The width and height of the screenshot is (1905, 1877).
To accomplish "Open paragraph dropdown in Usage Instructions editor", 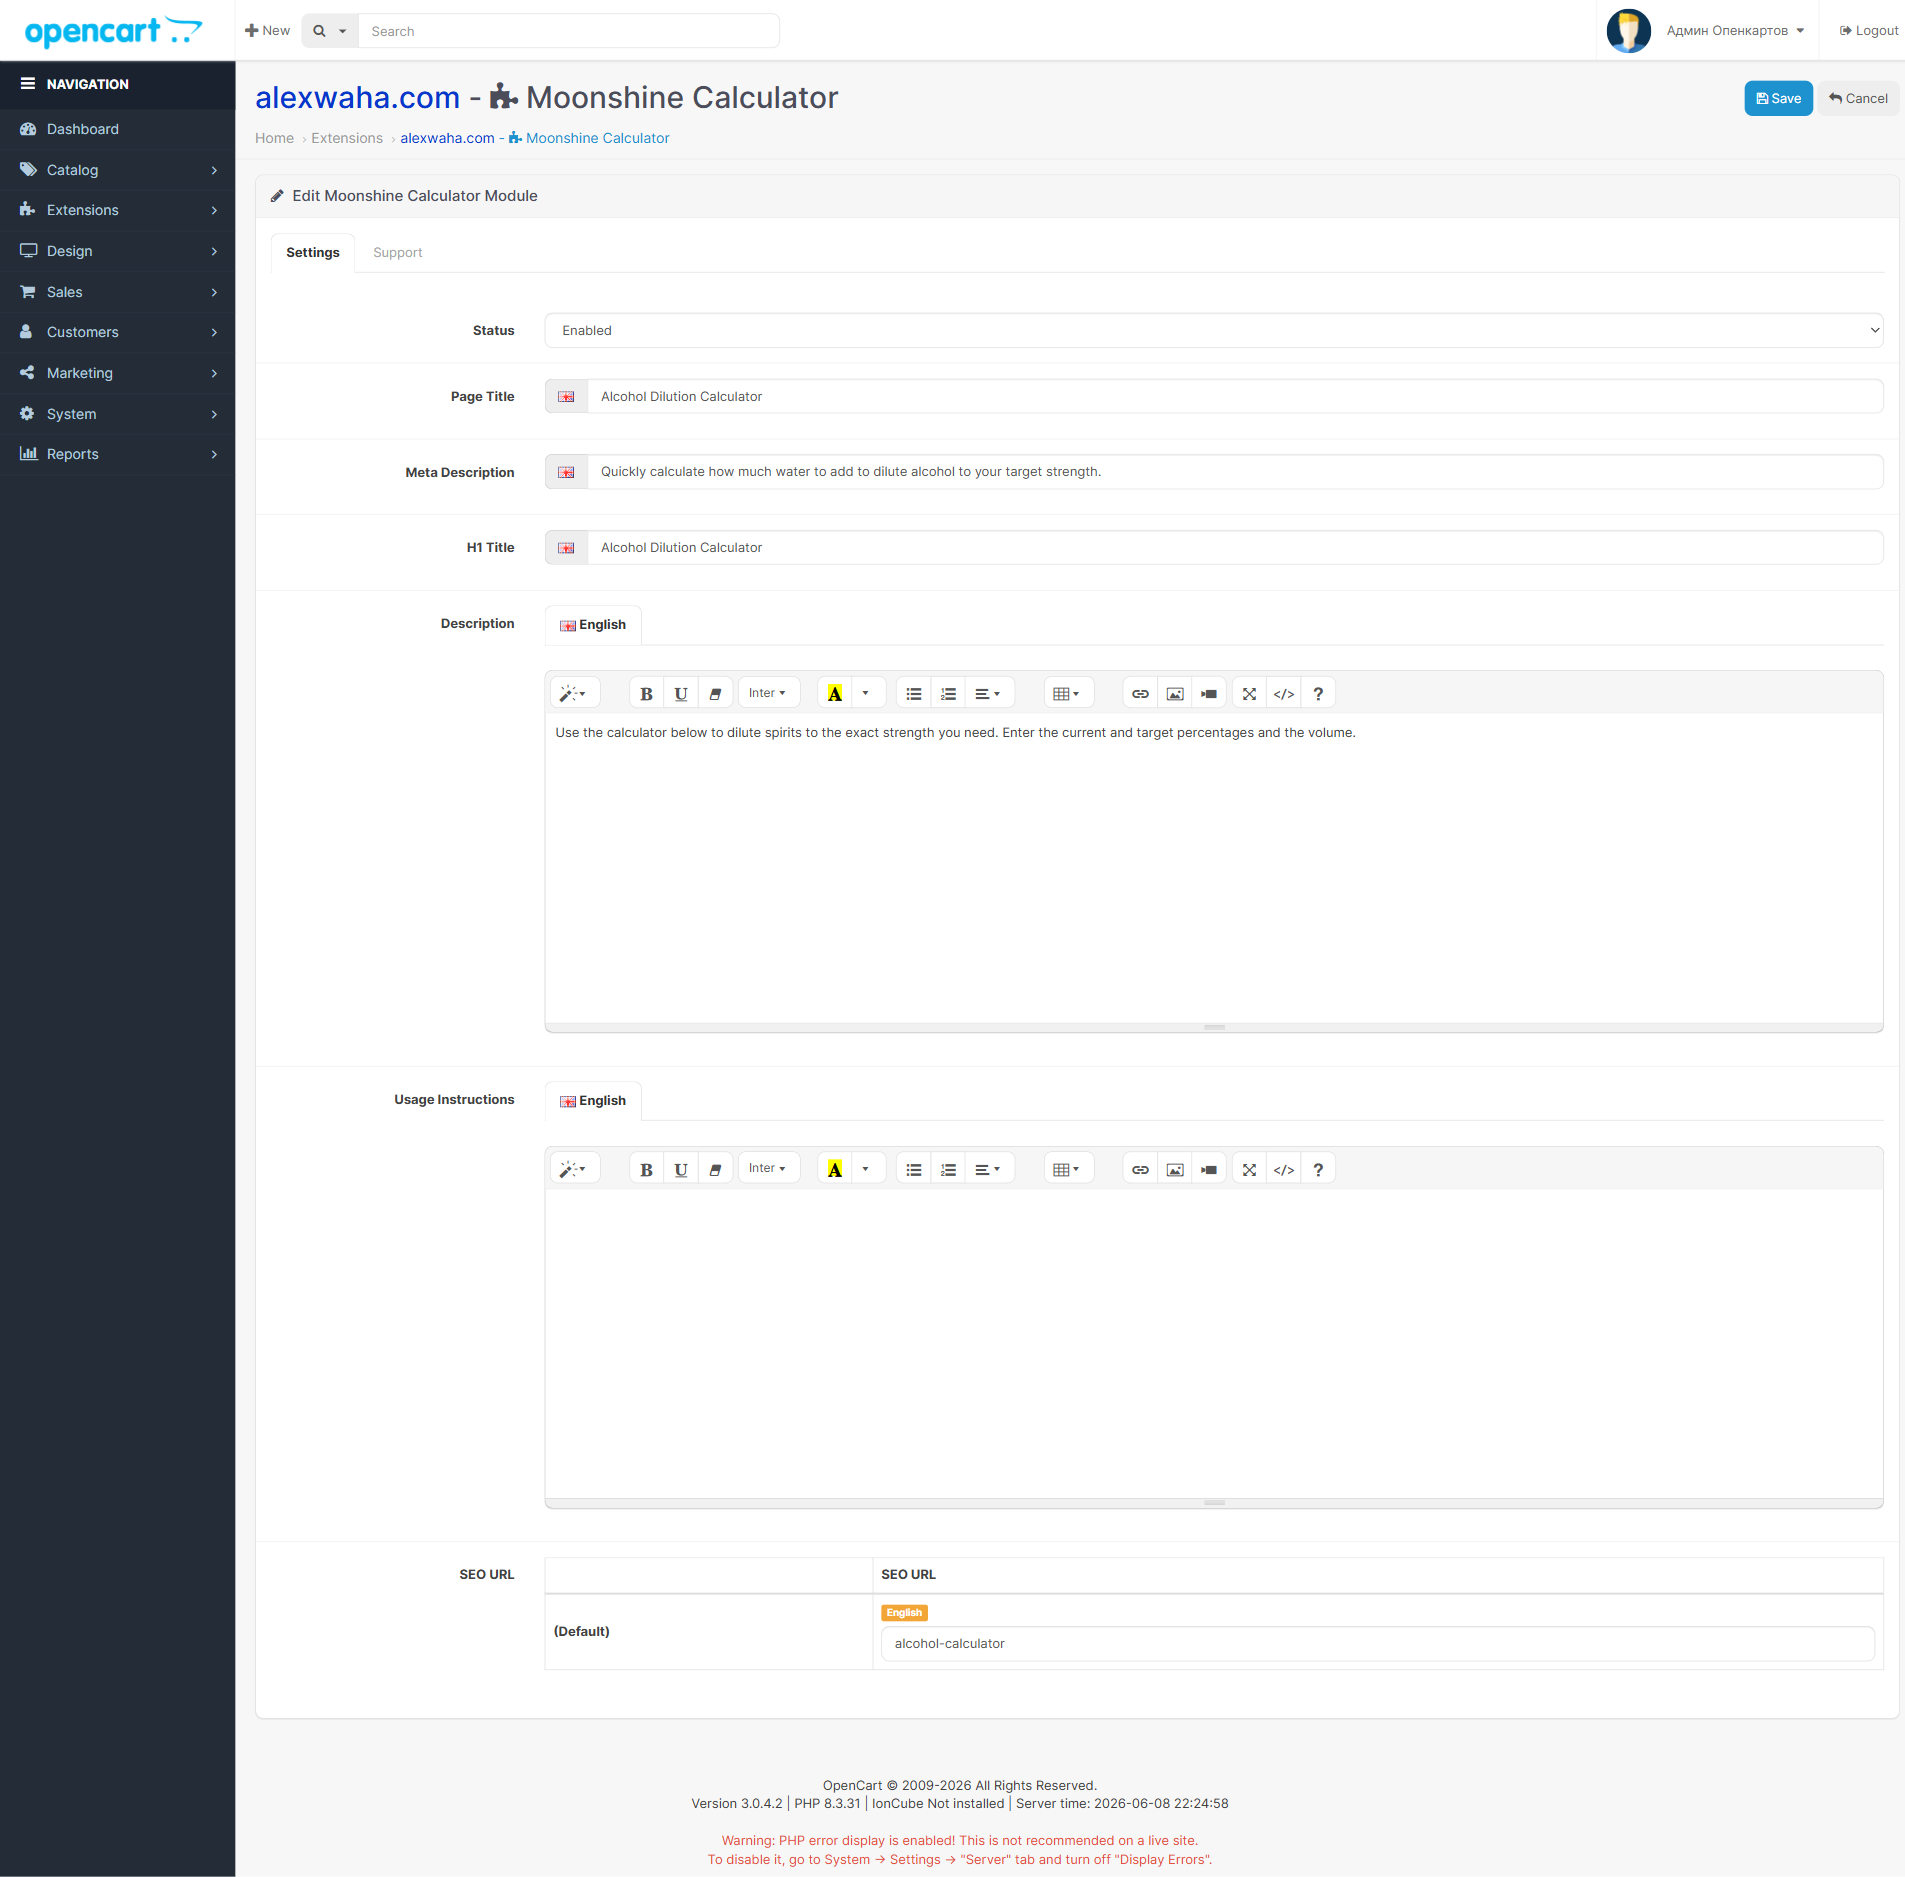I will click(989, 1169).
